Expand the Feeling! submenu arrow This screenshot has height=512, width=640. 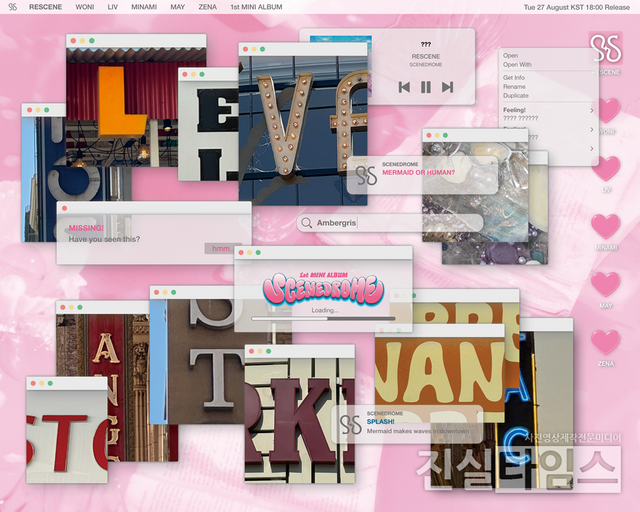(592, 110)
